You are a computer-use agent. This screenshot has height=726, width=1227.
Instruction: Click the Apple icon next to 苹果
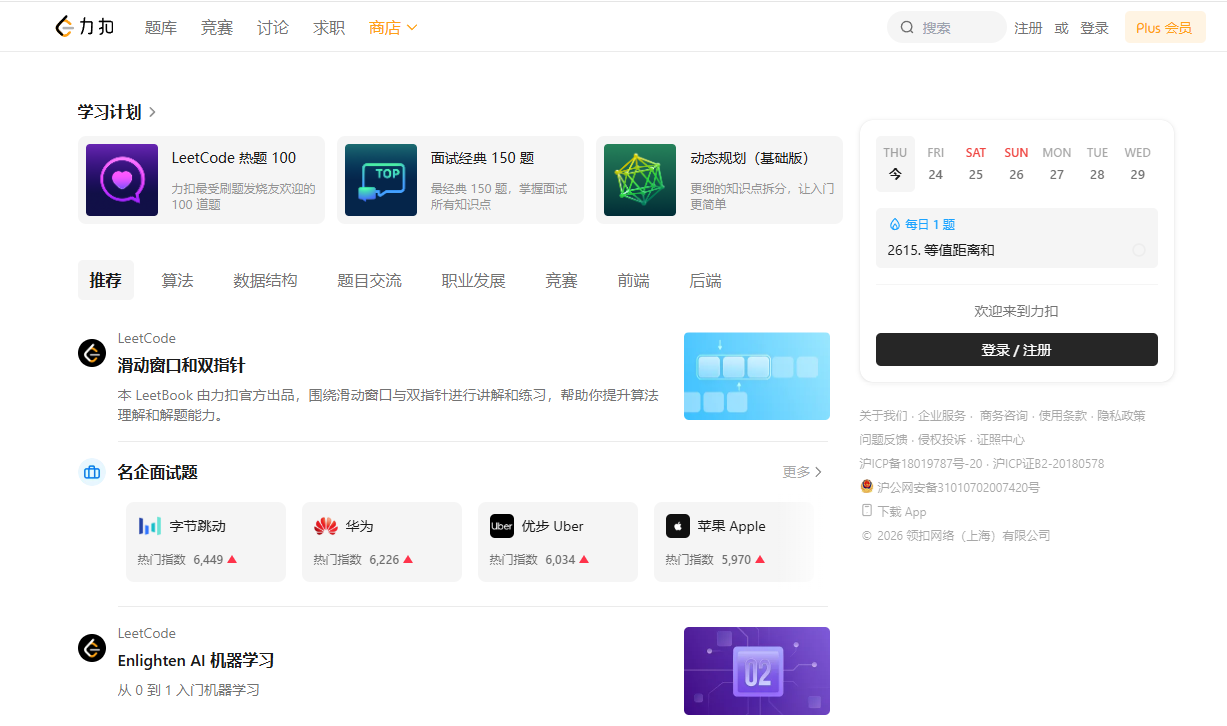click(678, 525)
